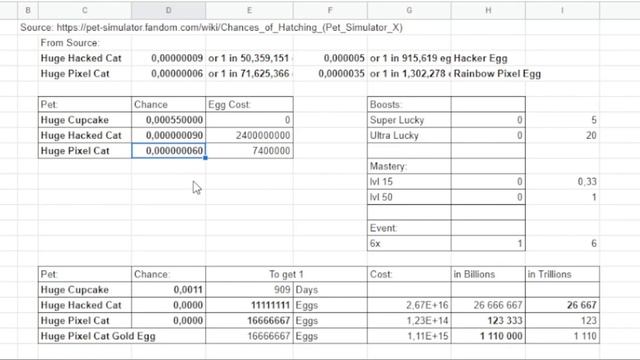Screen dimensions: 640x360
Task: Select the 1,23E+14 cost cell
Action: pos(409,321)
